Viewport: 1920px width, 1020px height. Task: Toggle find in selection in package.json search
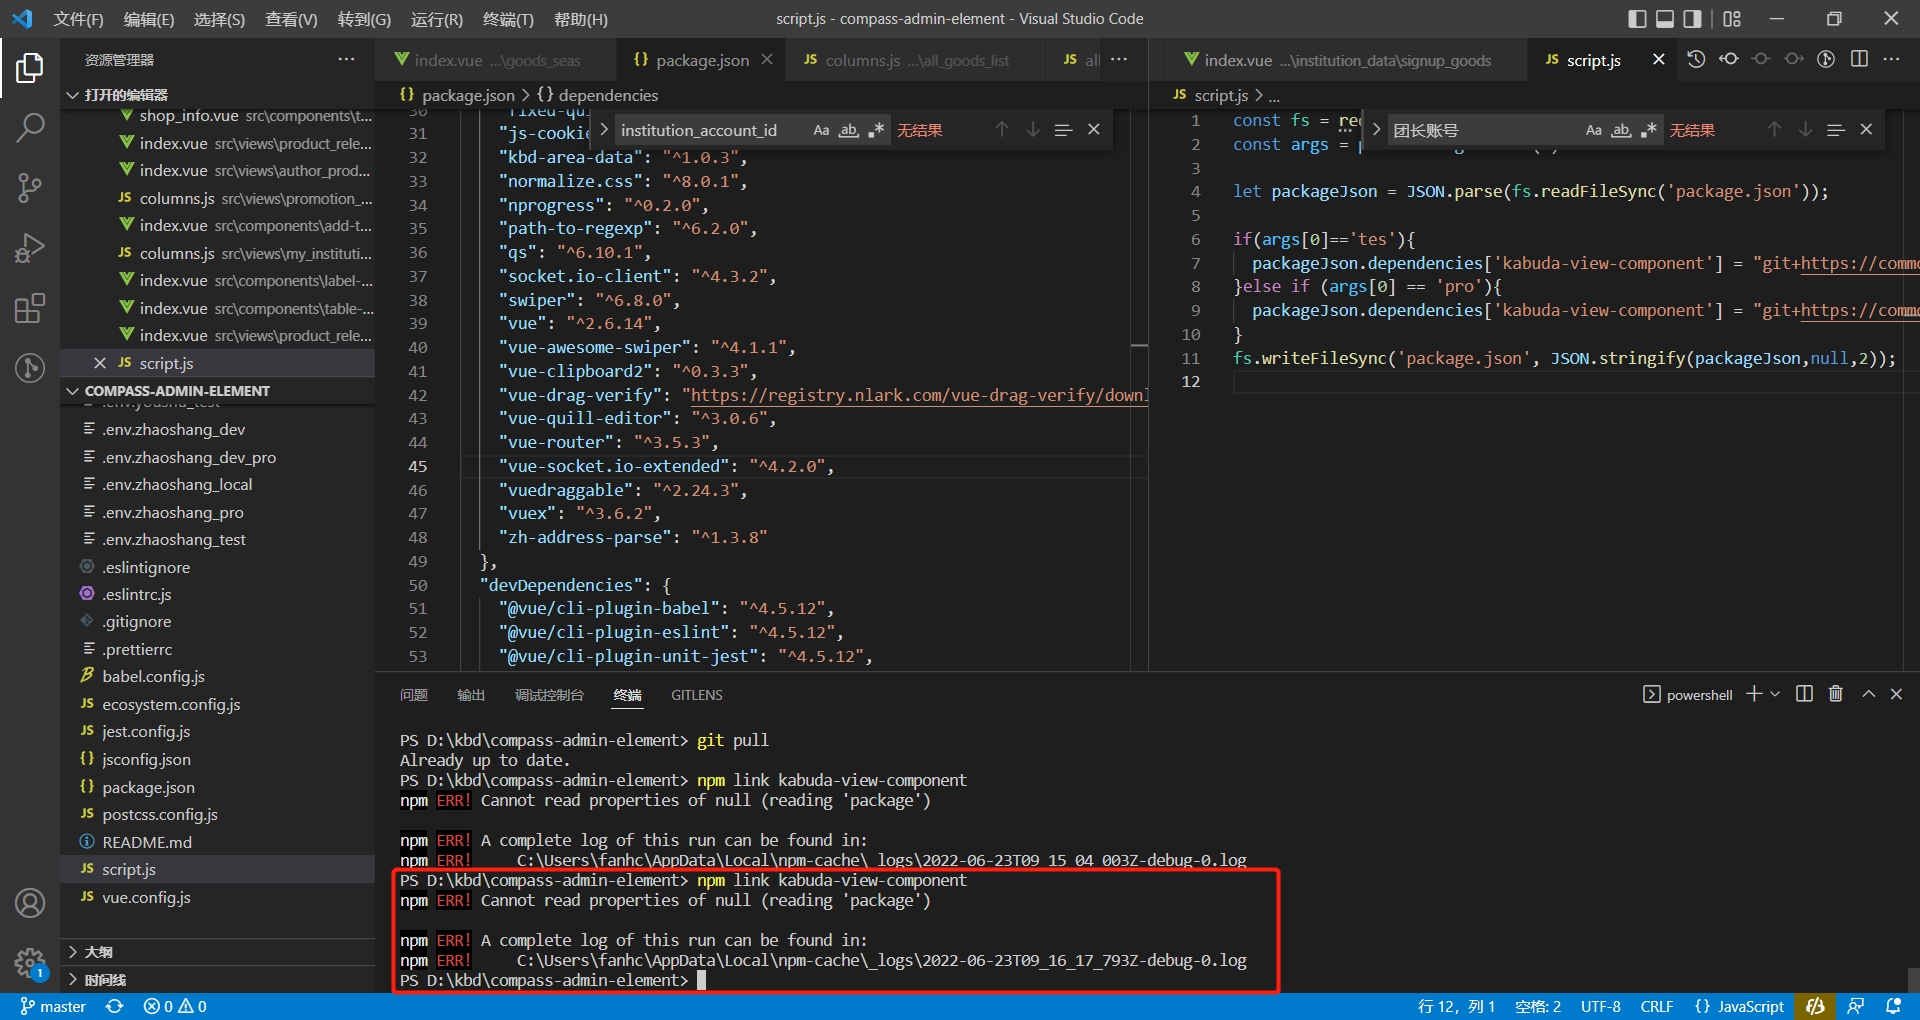[1063, 130]
